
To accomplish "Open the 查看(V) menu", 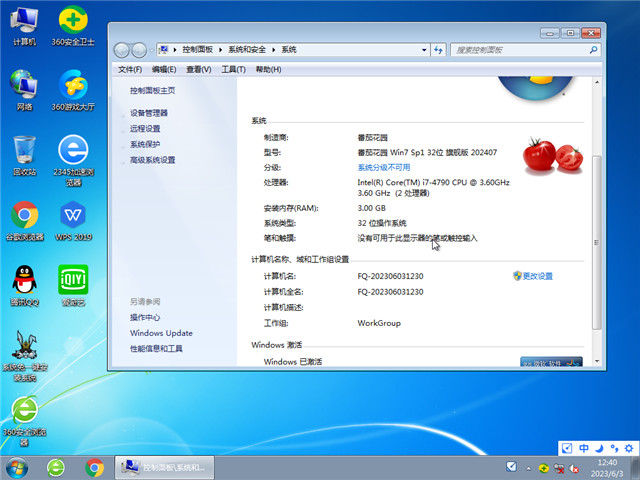I will pos(199,69).
